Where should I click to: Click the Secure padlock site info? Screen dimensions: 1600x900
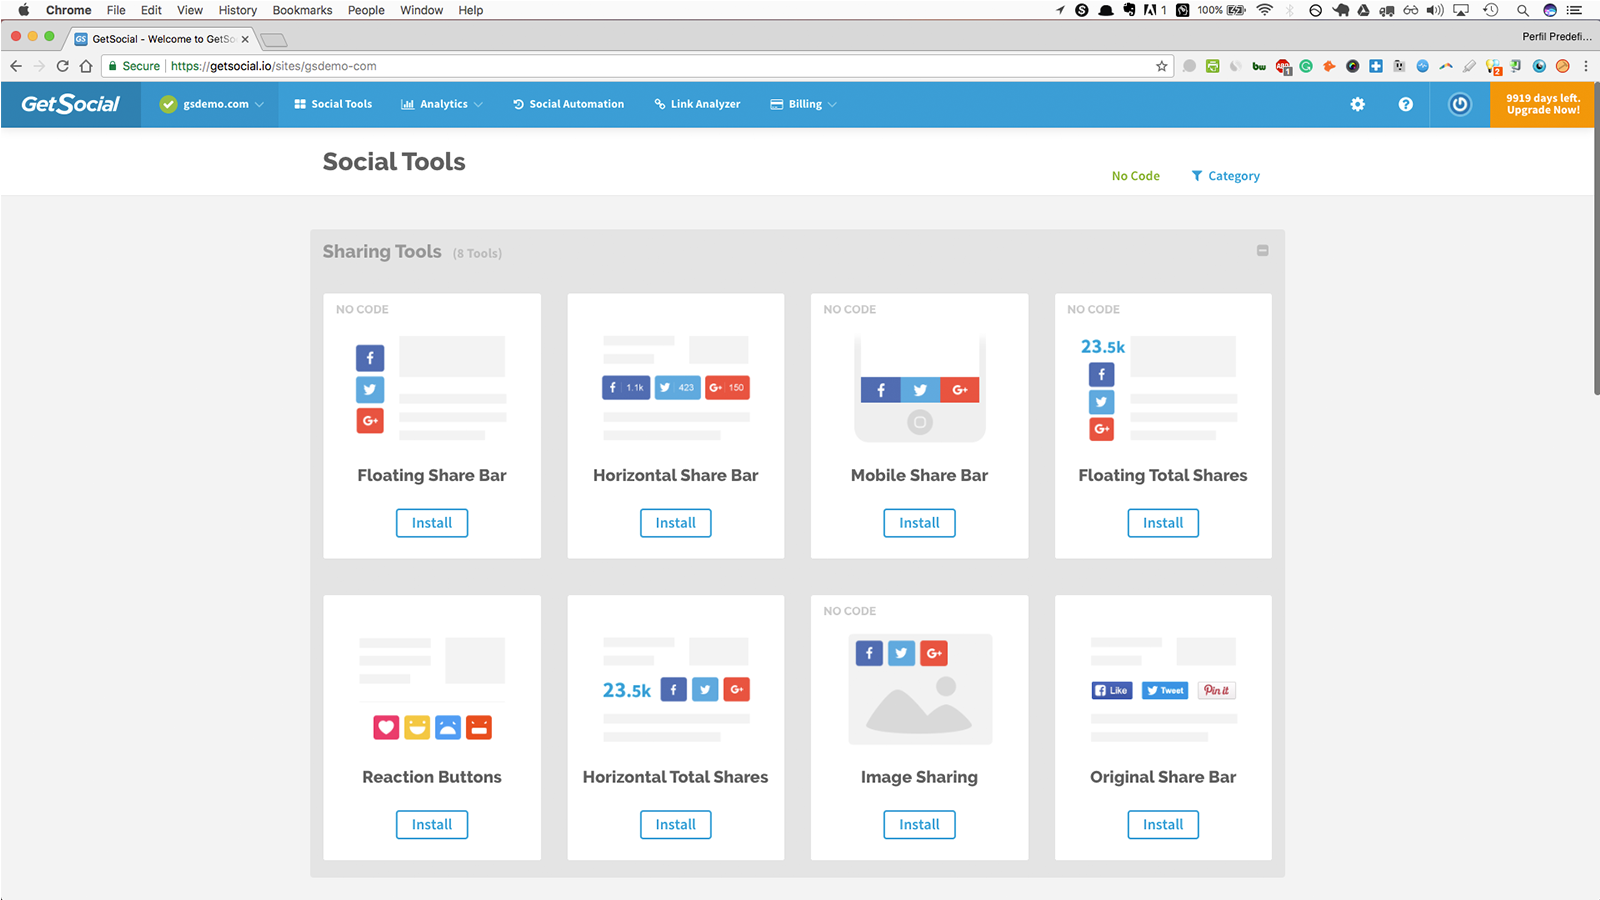[134, 66]
